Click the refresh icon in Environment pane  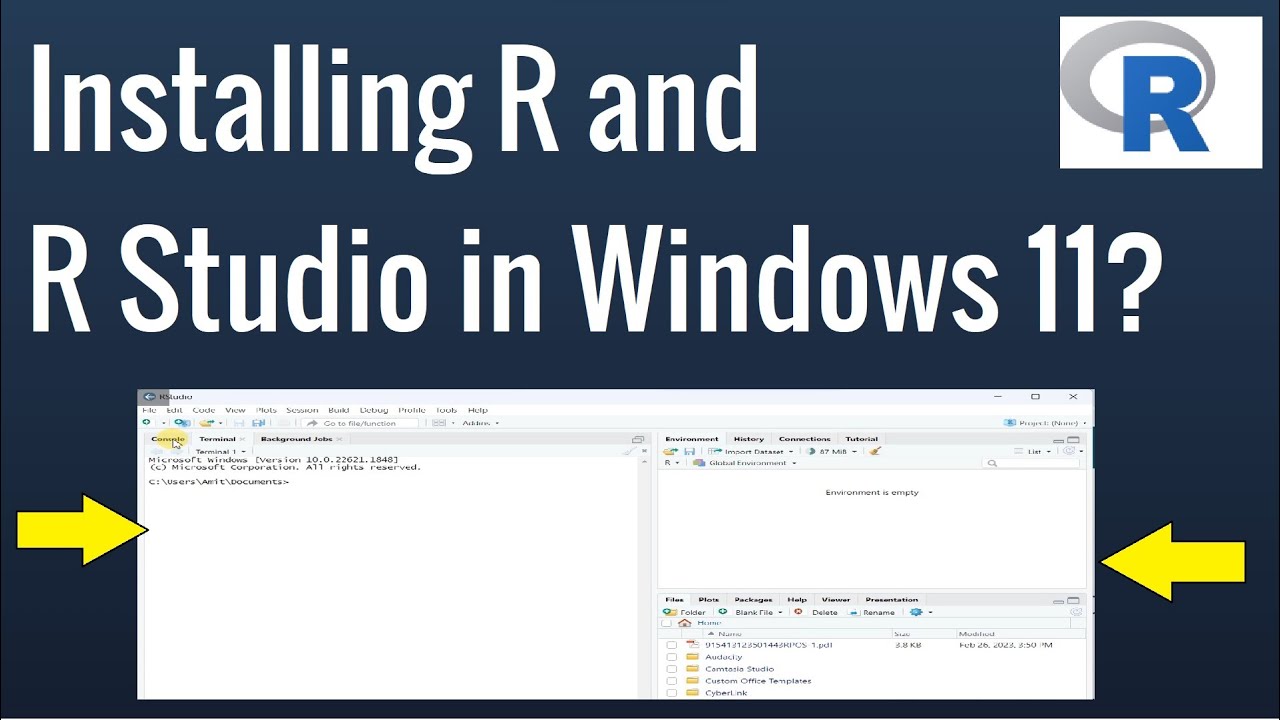click(x=1068, y=451)
